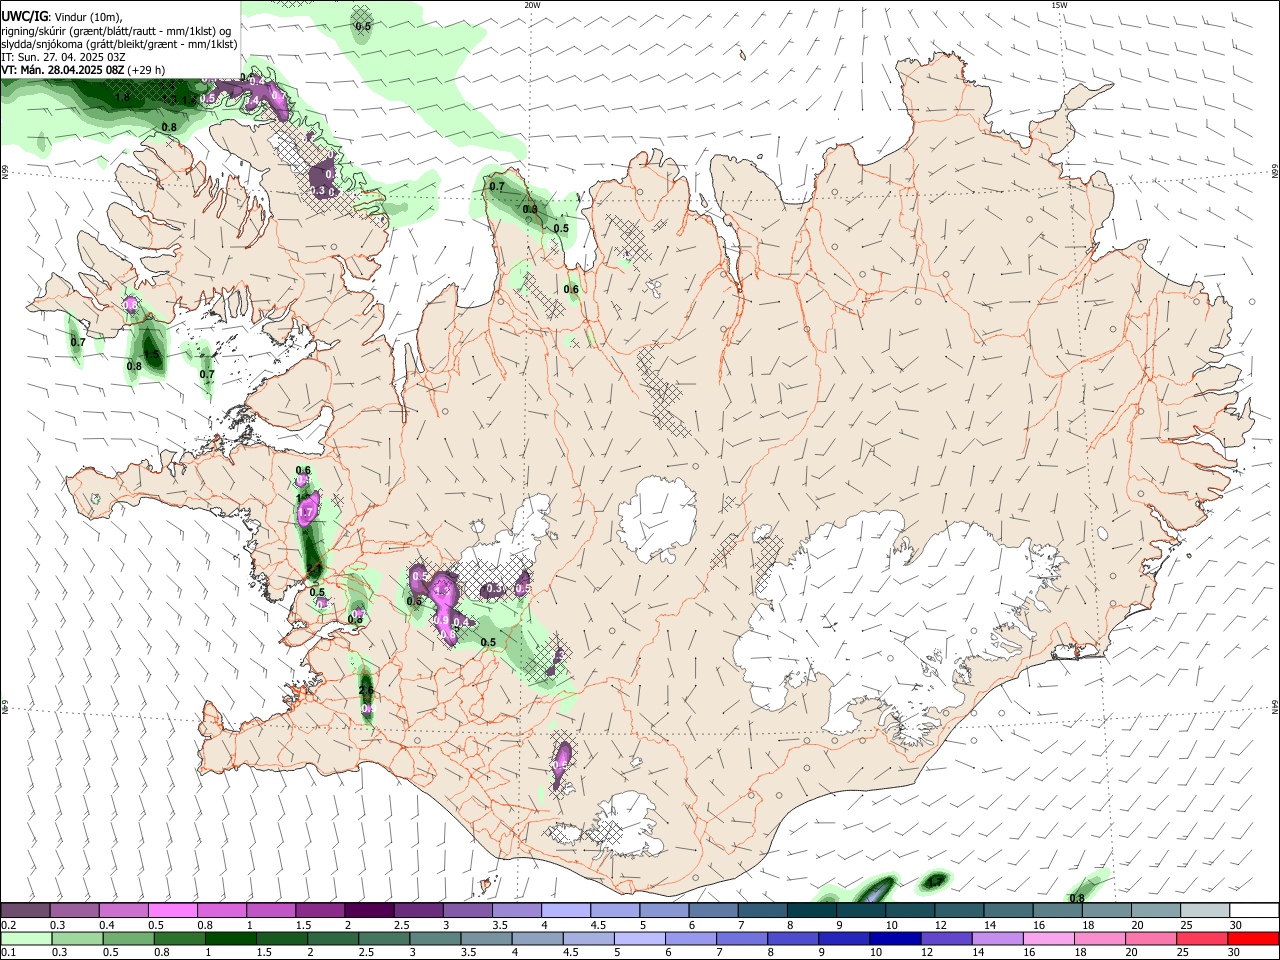Select the lilac lower swatch between 14 and 16
Screen dimensions: 1280x960
pos(996,938)
